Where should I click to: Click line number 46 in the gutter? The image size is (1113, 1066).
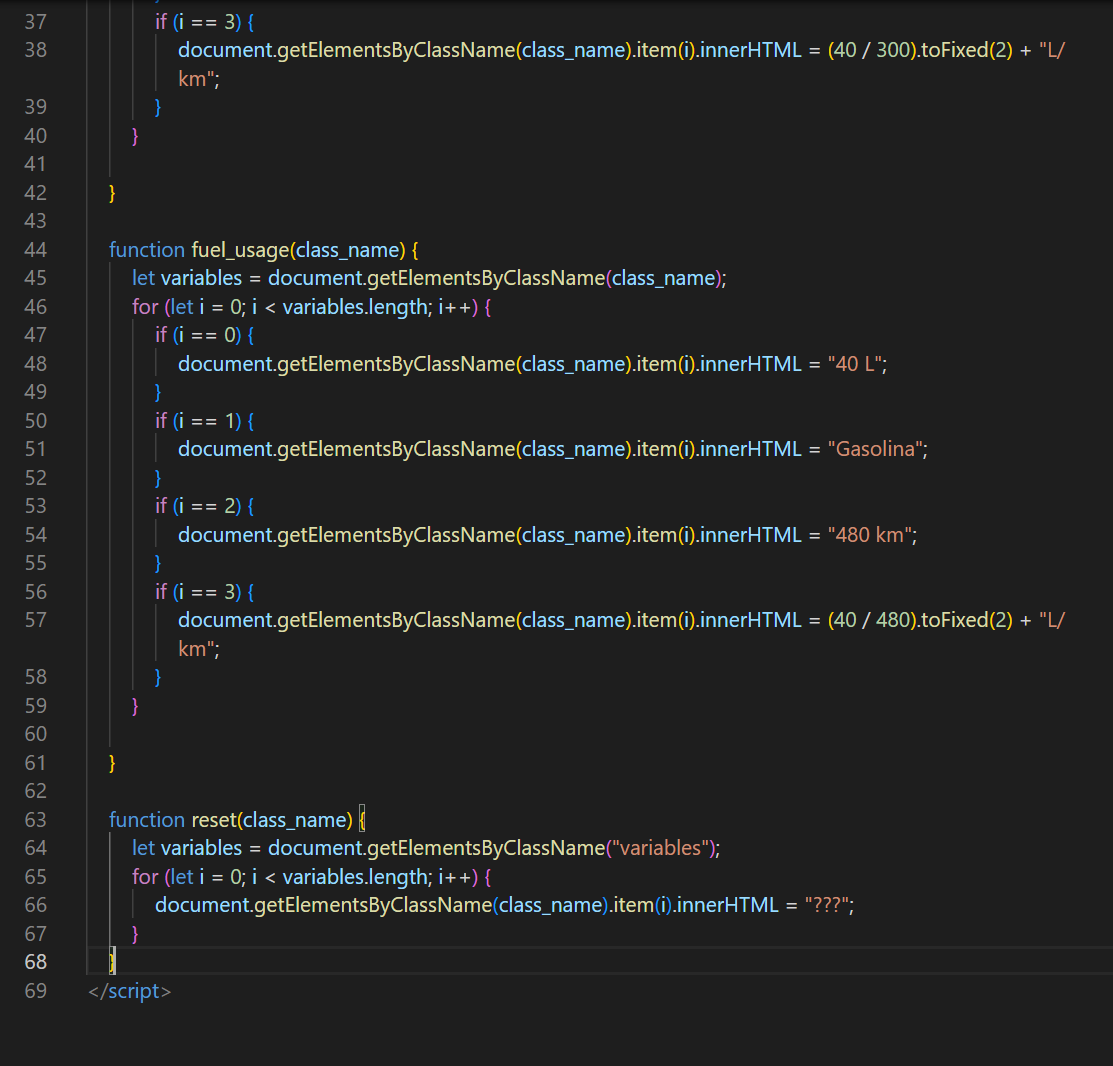[x=35, y=307]
